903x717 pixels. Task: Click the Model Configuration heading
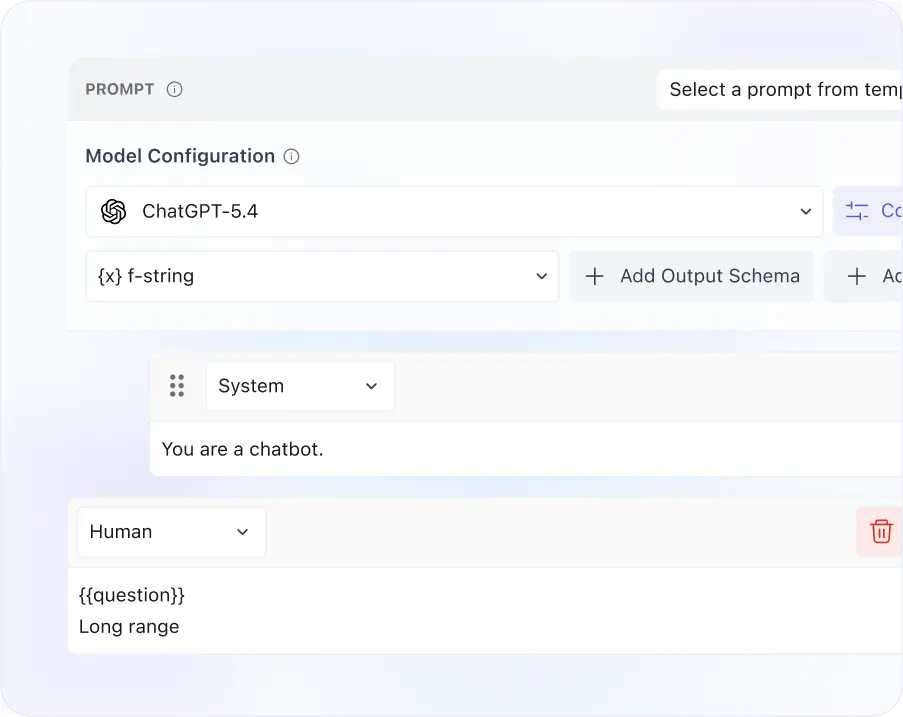click(180, 156)
